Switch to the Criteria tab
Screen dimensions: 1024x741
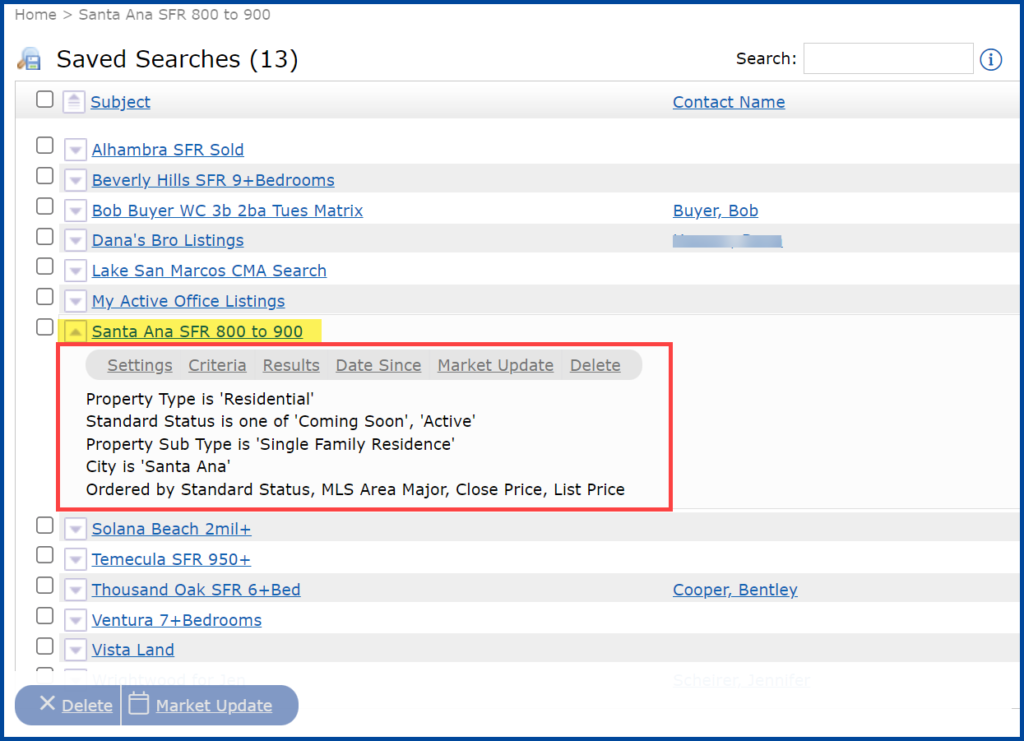pos(217,365)
